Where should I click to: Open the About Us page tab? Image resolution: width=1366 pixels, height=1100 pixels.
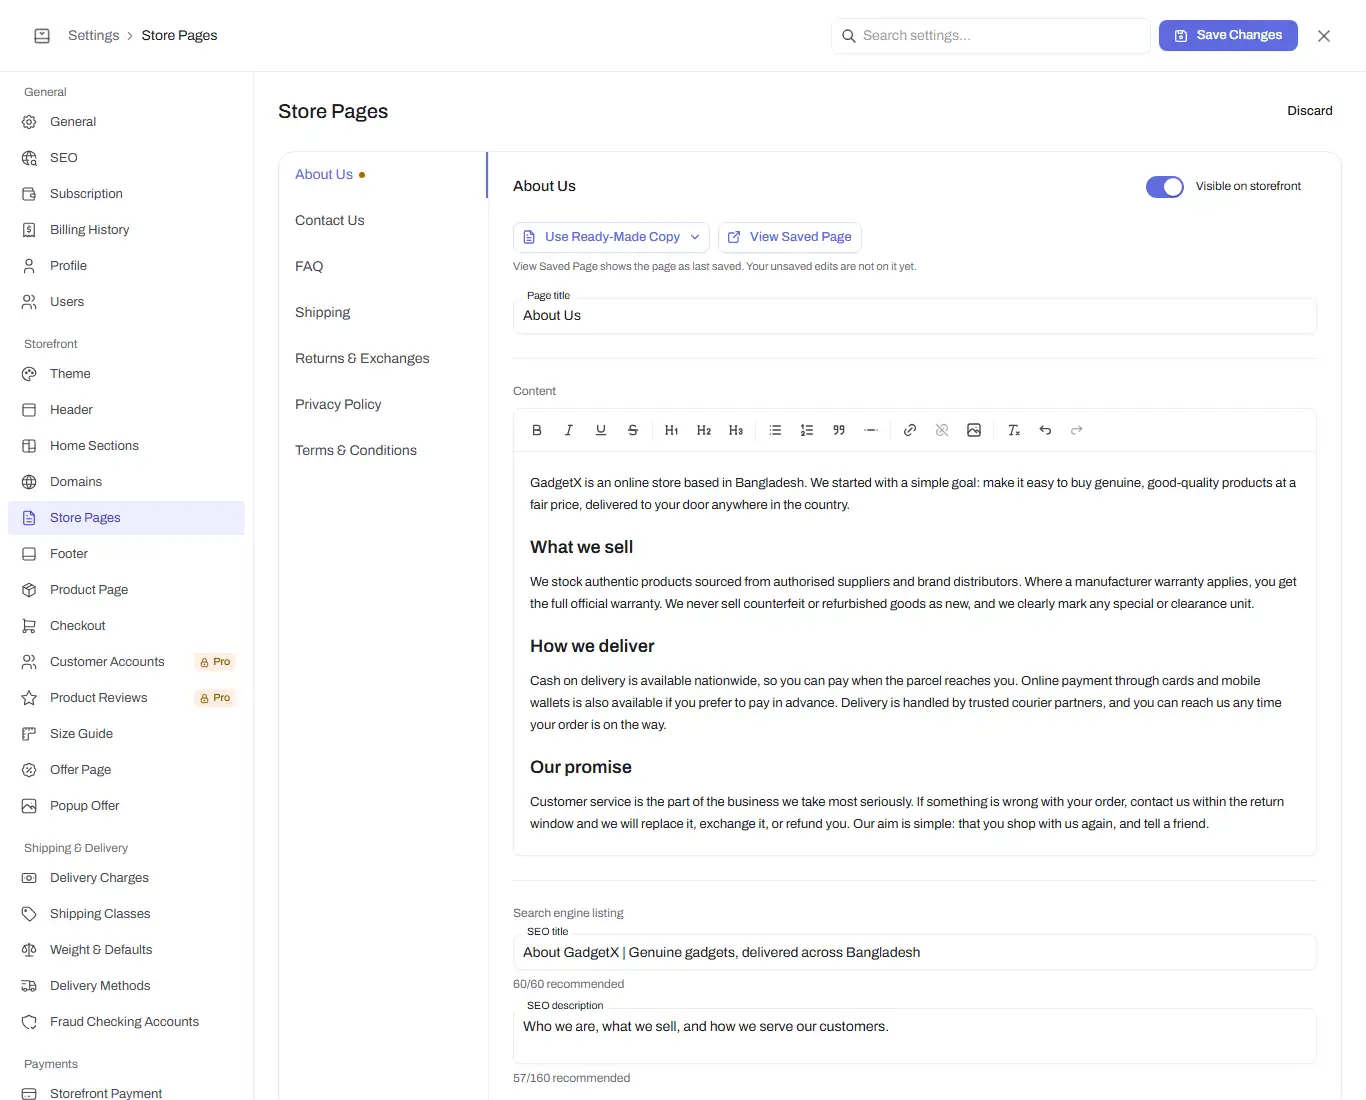383,175
